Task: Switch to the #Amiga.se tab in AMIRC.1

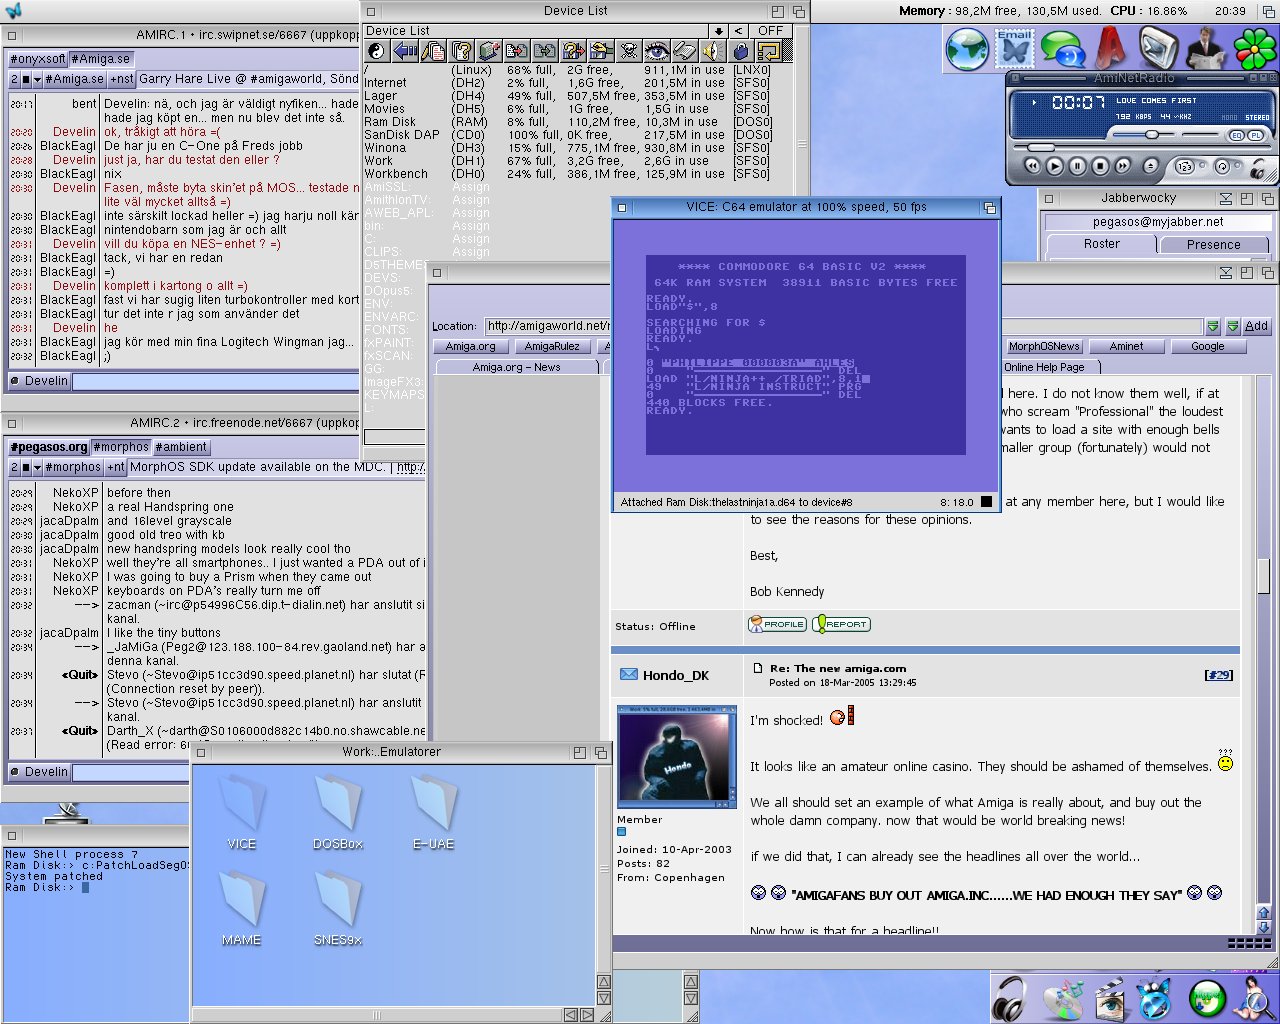Action: (x=101, y=59)
